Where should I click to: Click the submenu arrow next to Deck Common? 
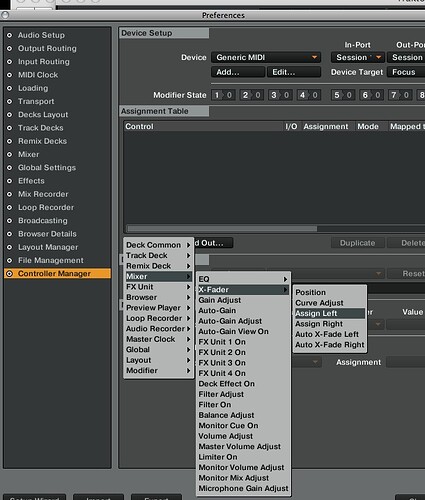tap(188, 245)
